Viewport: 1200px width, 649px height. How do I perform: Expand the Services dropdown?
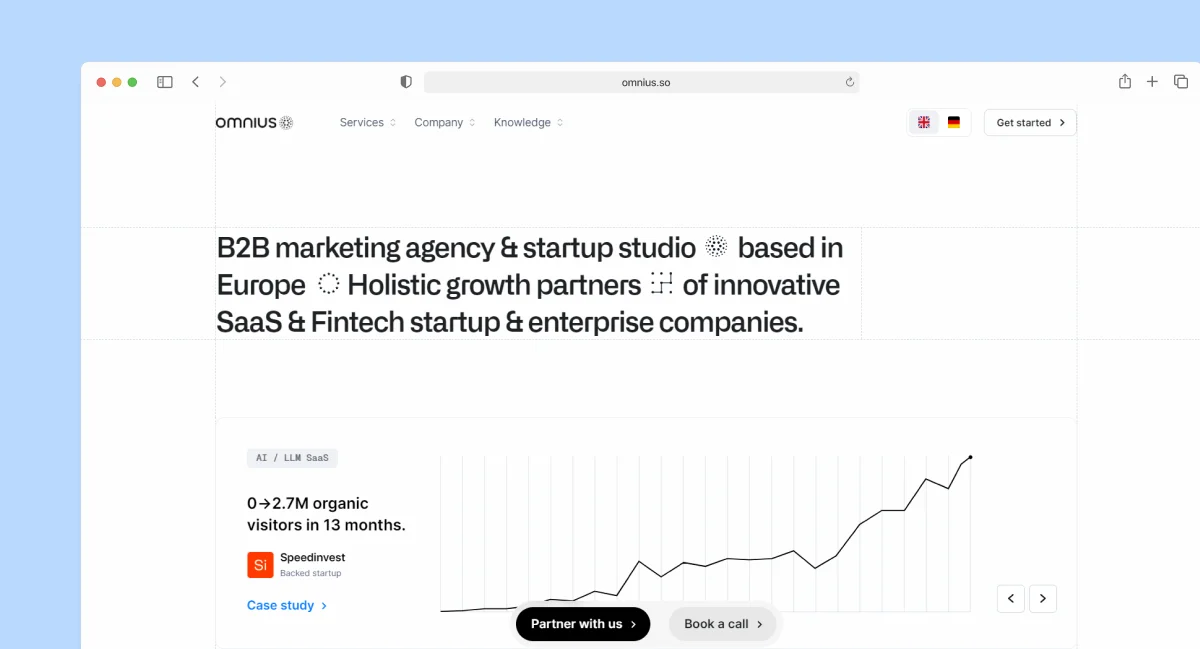click(x=368, y=123)
